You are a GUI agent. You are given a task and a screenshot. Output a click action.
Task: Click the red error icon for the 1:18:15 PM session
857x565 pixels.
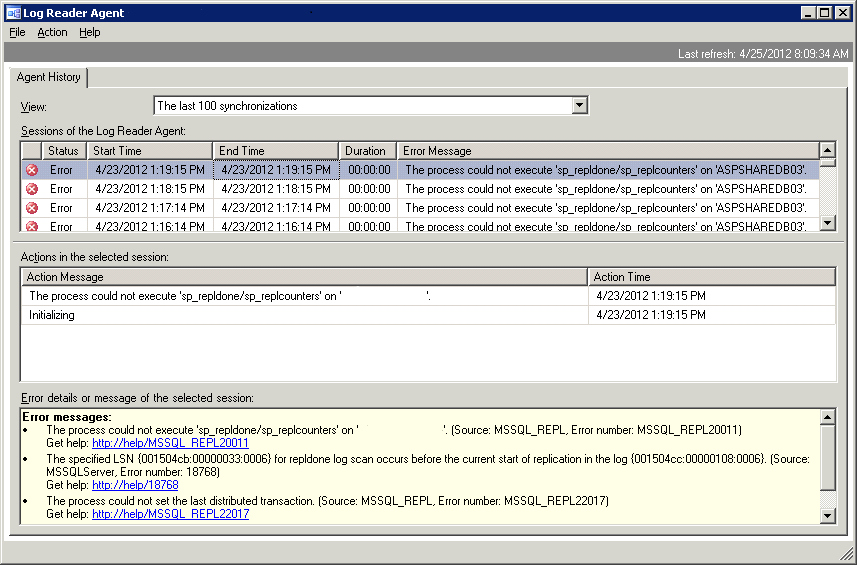pyautogui.click(x=32, y=189)
